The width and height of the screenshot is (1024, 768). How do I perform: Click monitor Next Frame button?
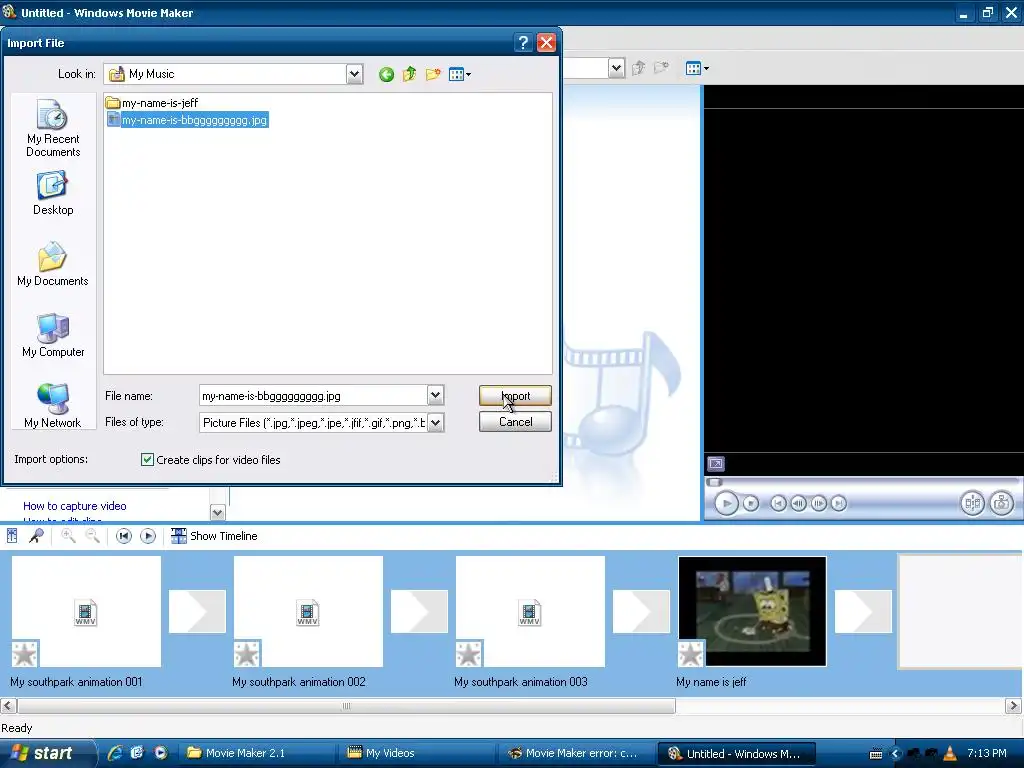click(819, 504)
